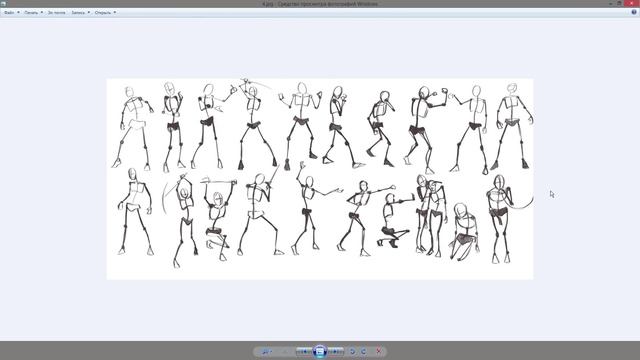Go to the previous photo

[x=304, y=351]
